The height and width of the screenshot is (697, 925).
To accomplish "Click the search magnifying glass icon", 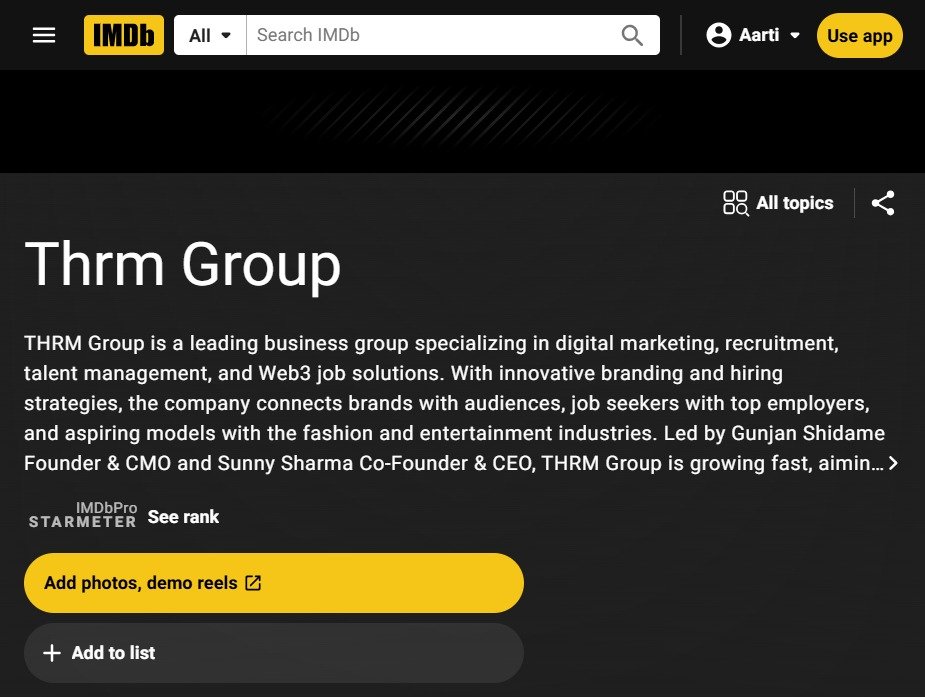I will [632, 34].
